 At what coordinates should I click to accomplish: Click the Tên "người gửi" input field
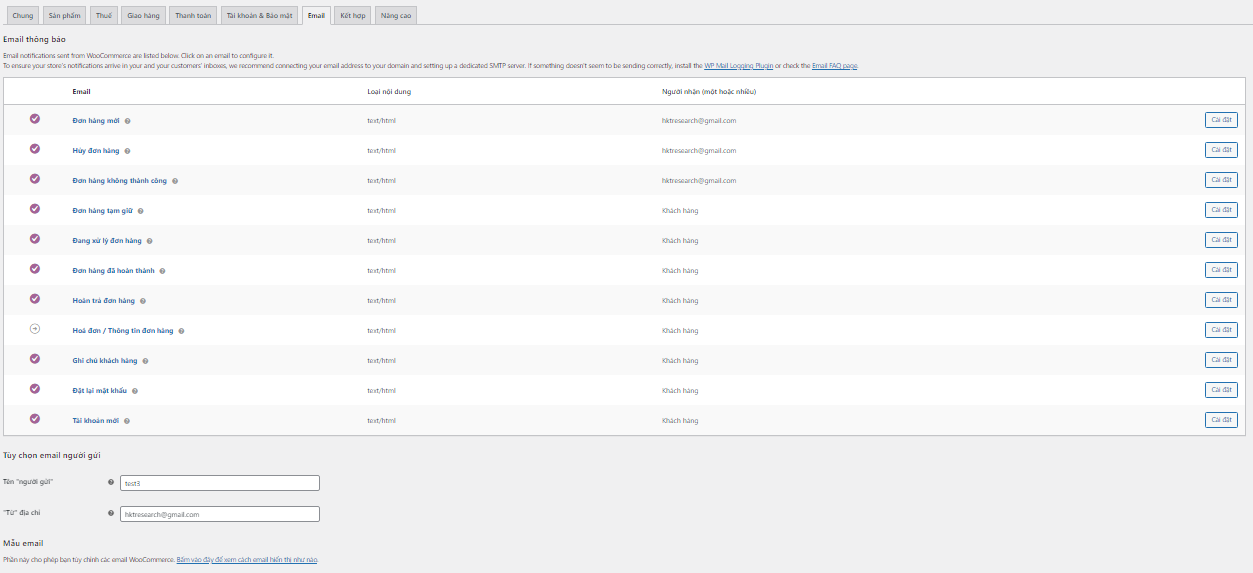218,483
